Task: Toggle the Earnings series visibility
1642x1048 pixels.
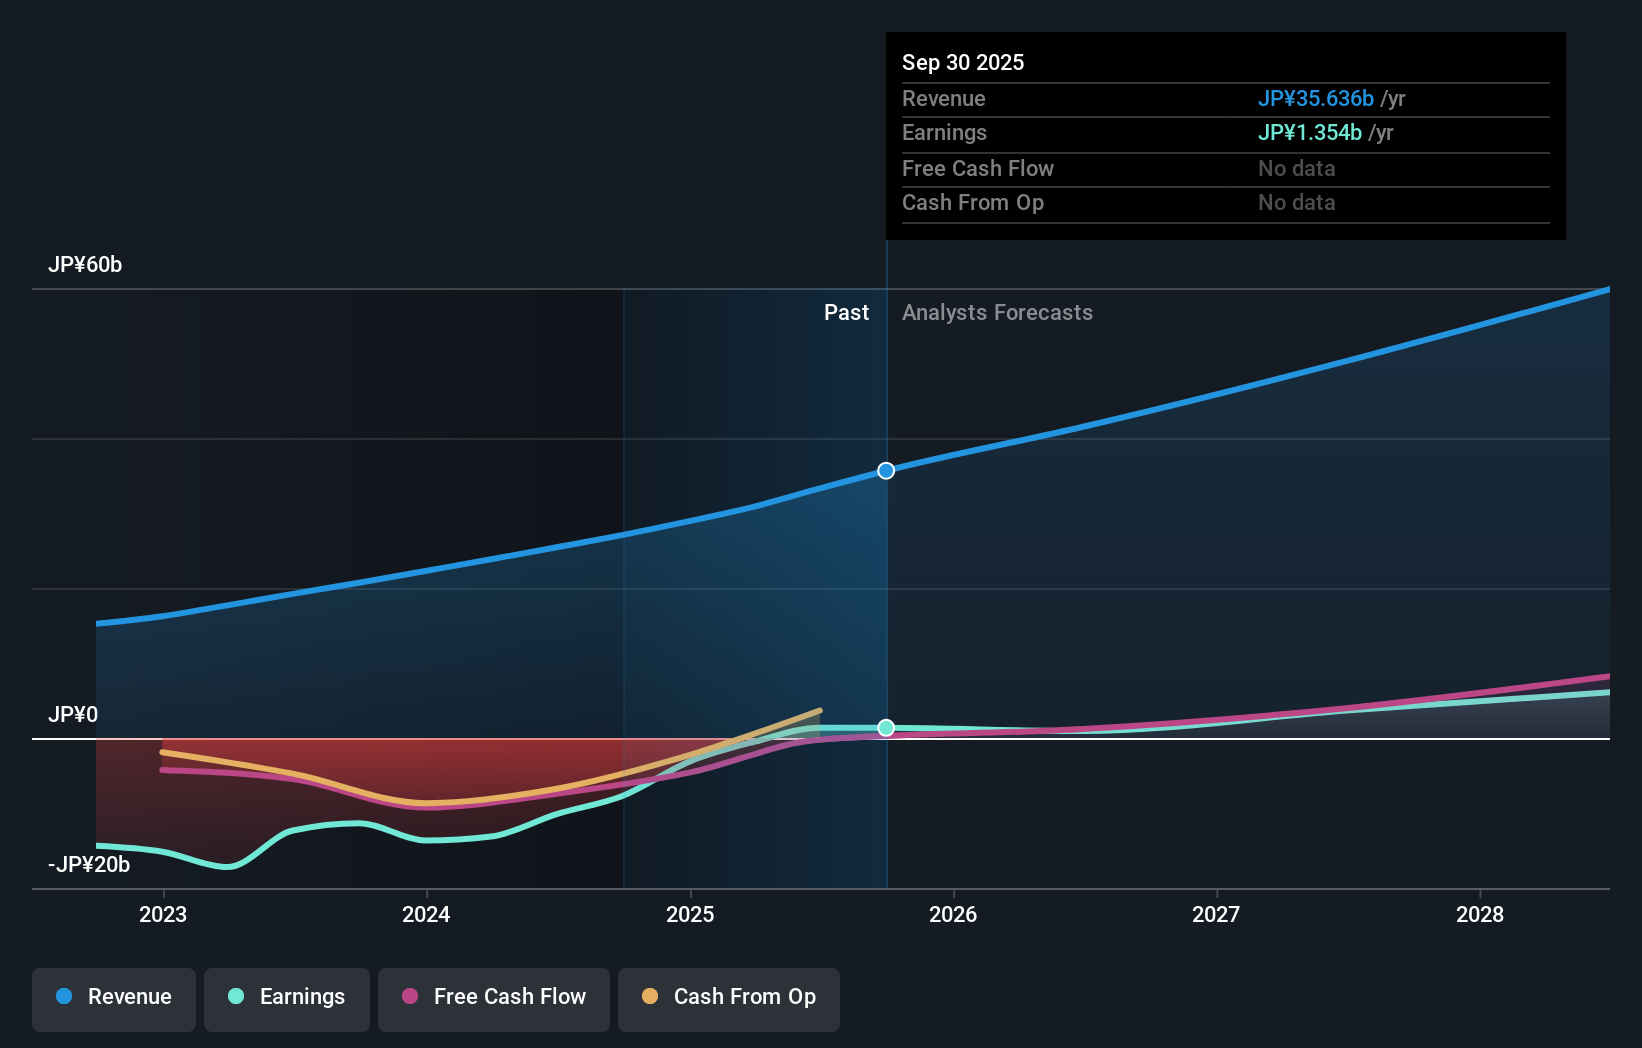Action: (x=287, y=997)
